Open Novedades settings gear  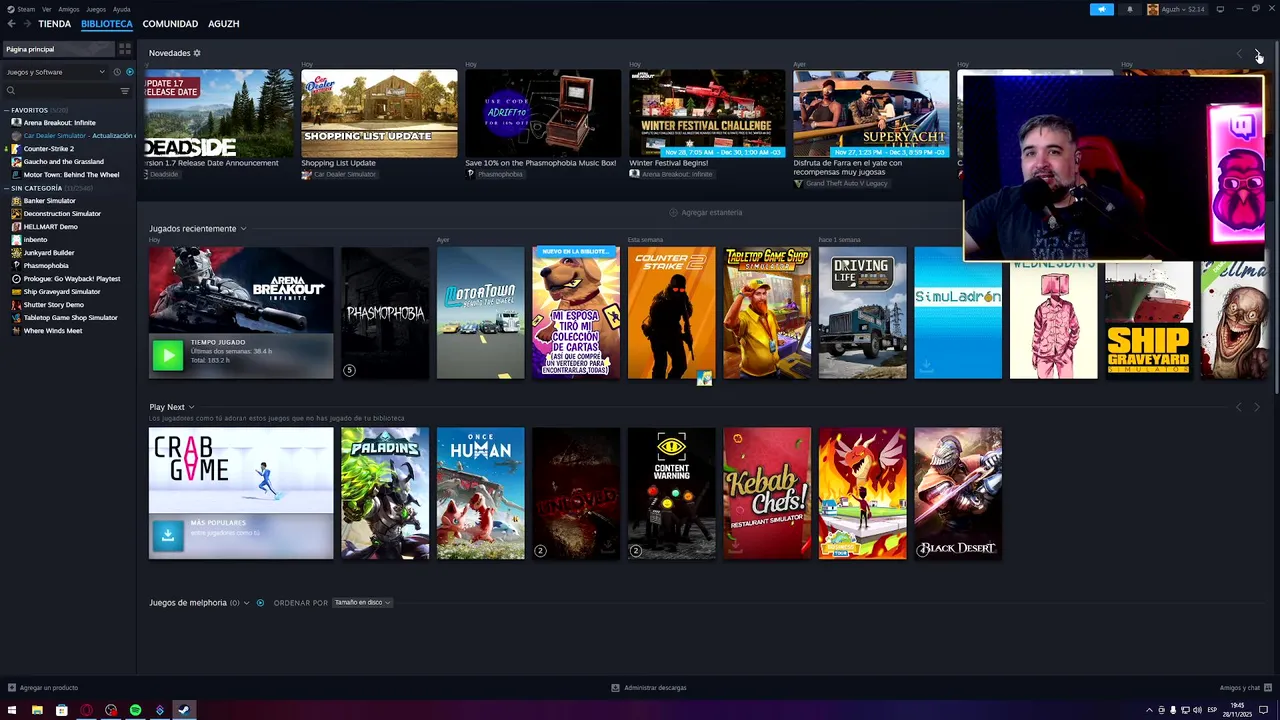(197, 53)
